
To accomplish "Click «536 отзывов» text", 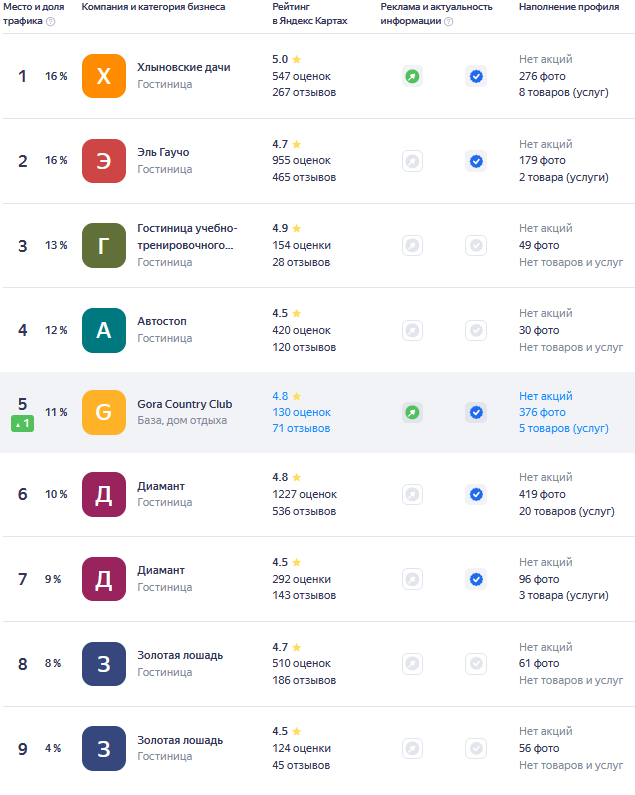I will (x=304, y=511).
